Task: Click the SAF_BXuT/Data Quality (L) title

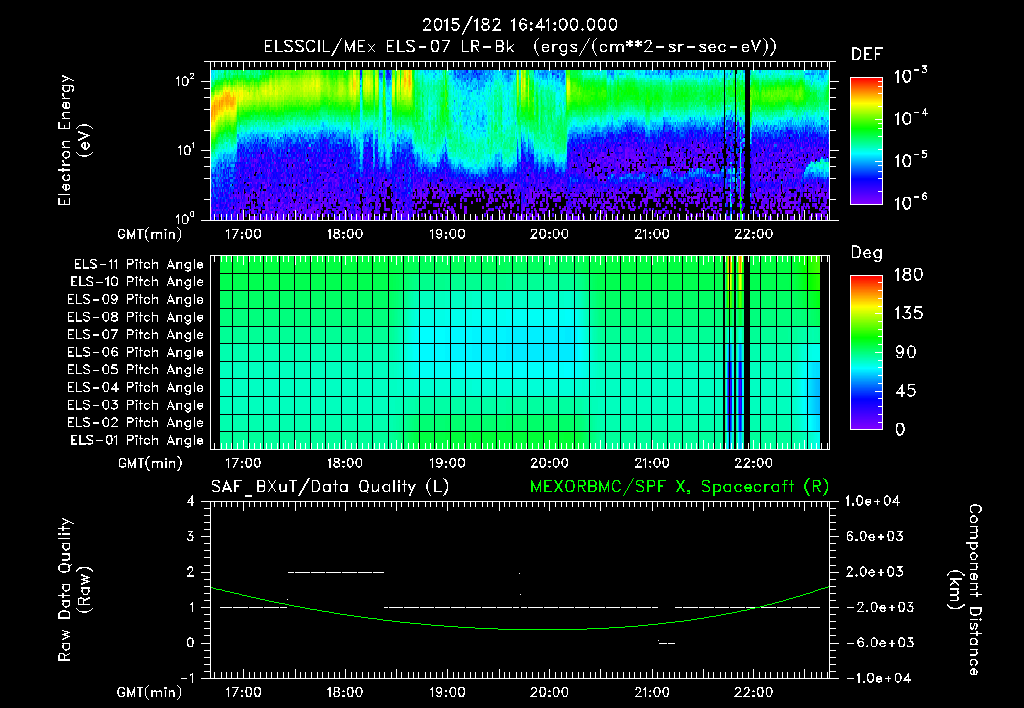Action: tap(330, 487)
